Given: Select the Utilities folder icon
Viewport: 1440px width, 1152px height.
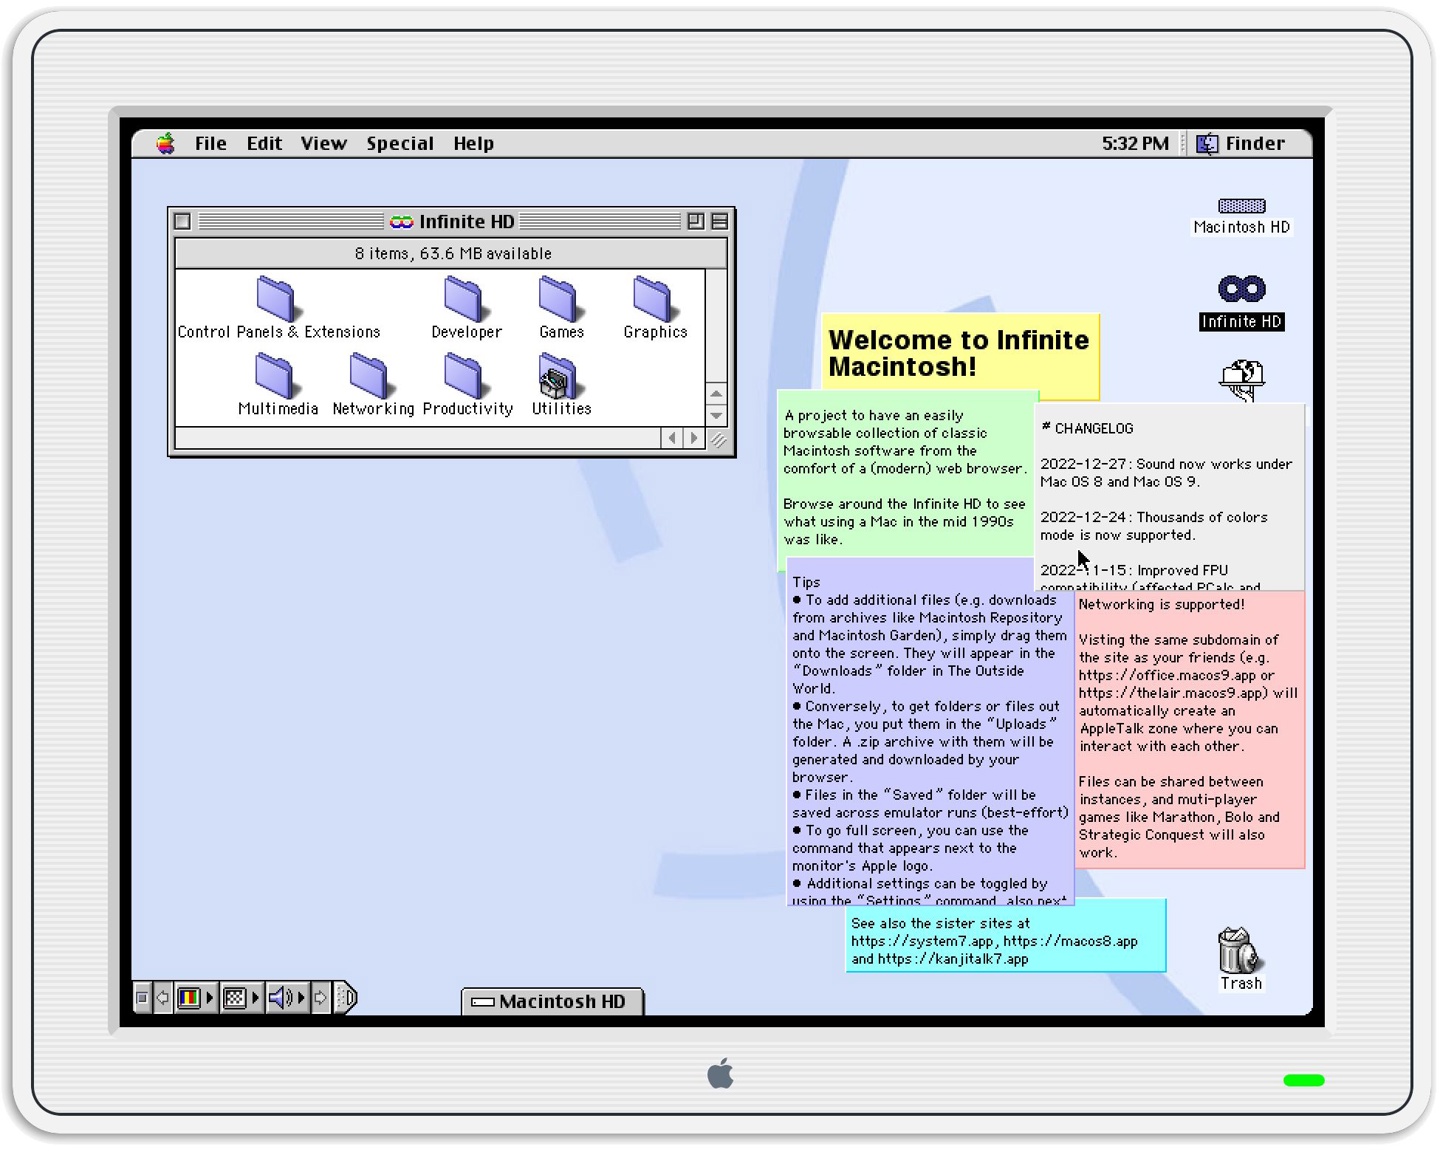Looking at the screenshot, I should click(x=557, y=376).
